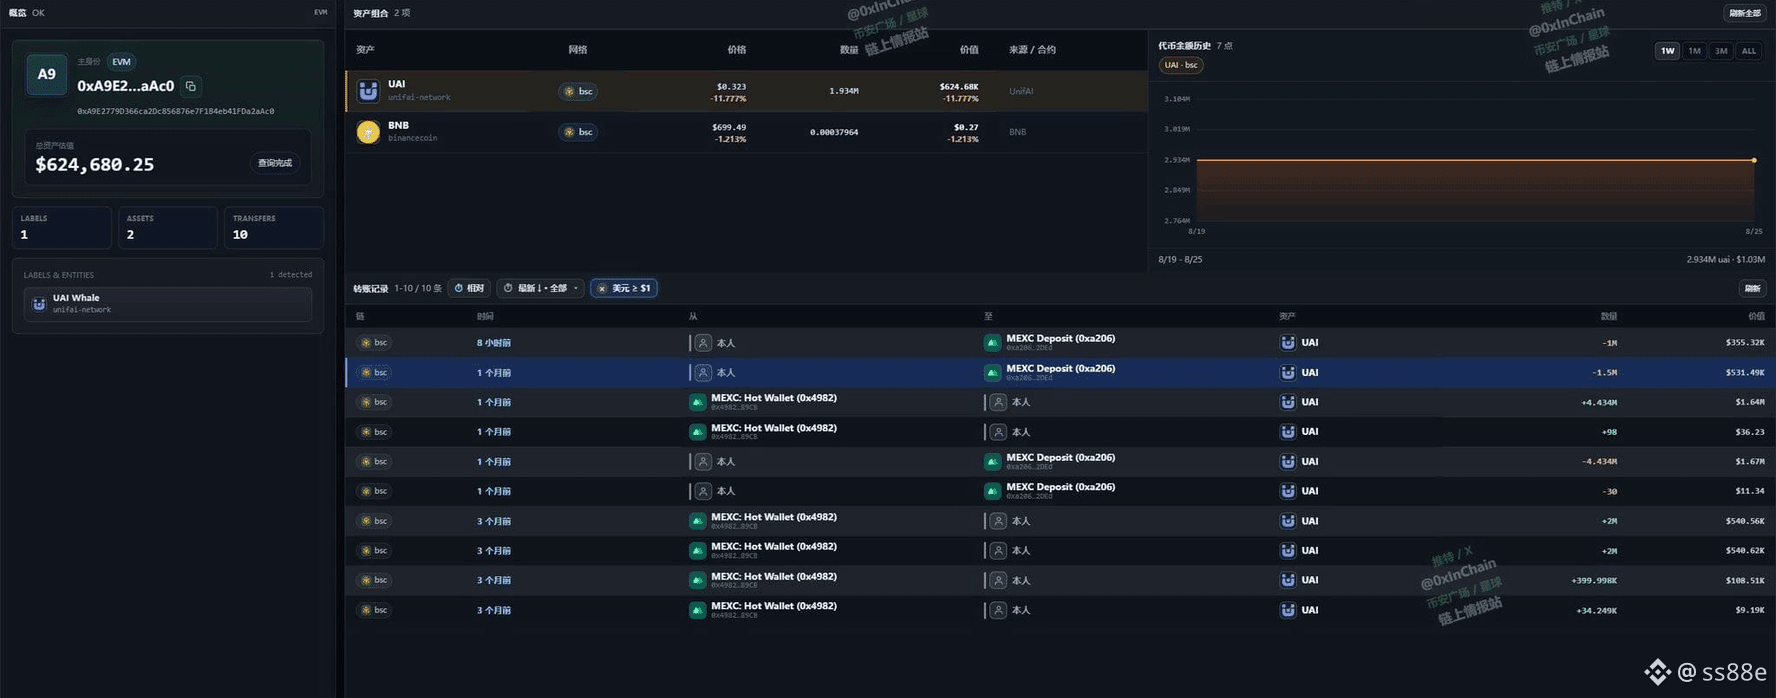1776x698 pixels.
Task: Click the bsc network badge in UAI row
Action: 578,91
